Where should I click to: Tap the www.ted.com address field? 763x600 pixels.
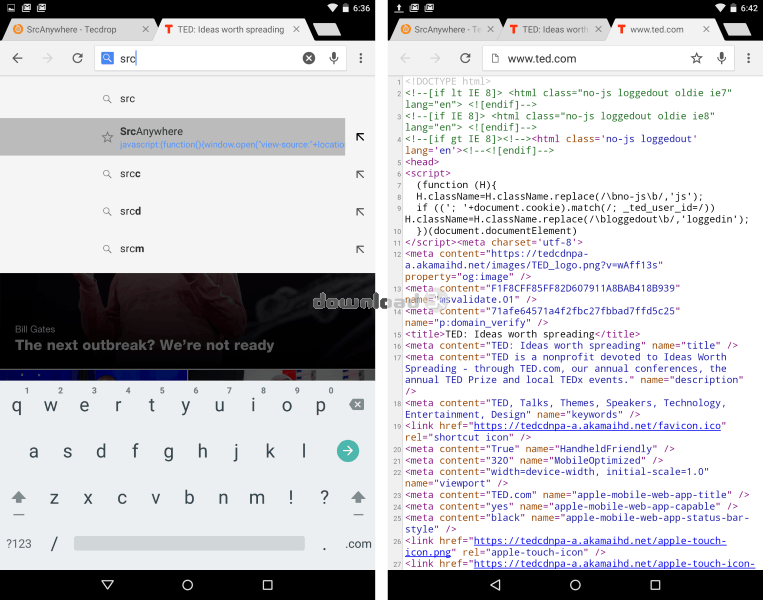tap(590, 59)
